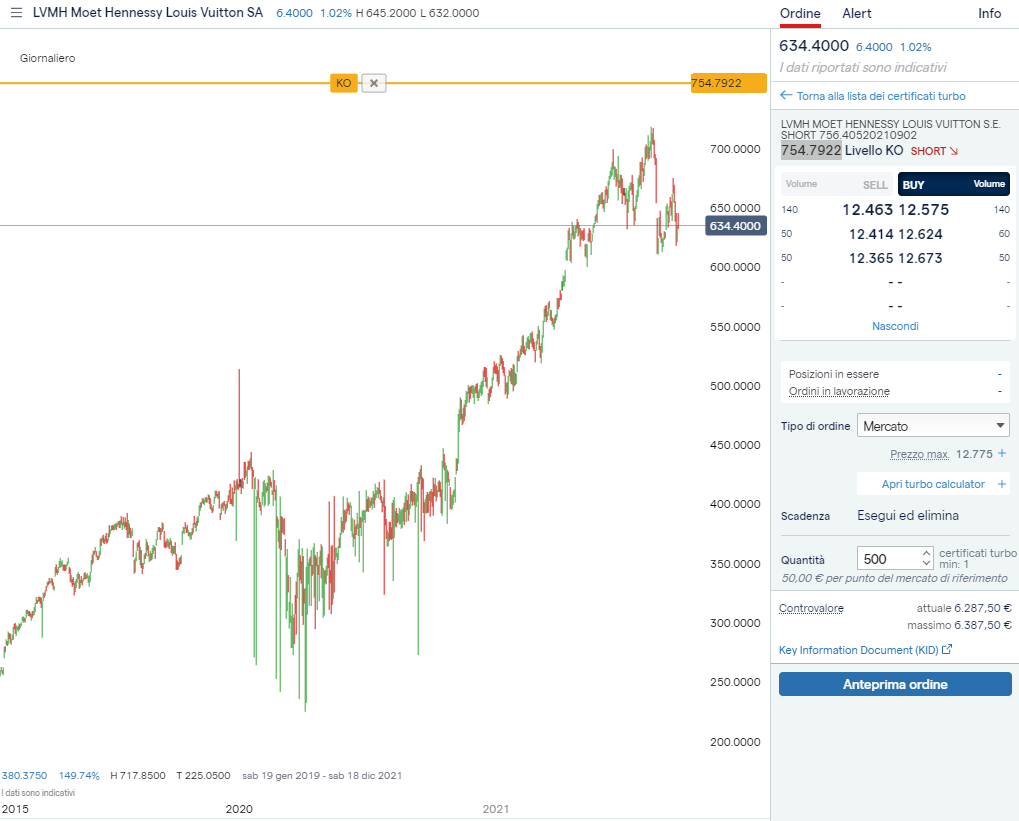Open the Info tab
This screenshot has width=1019, height=821.
[989, 13]
